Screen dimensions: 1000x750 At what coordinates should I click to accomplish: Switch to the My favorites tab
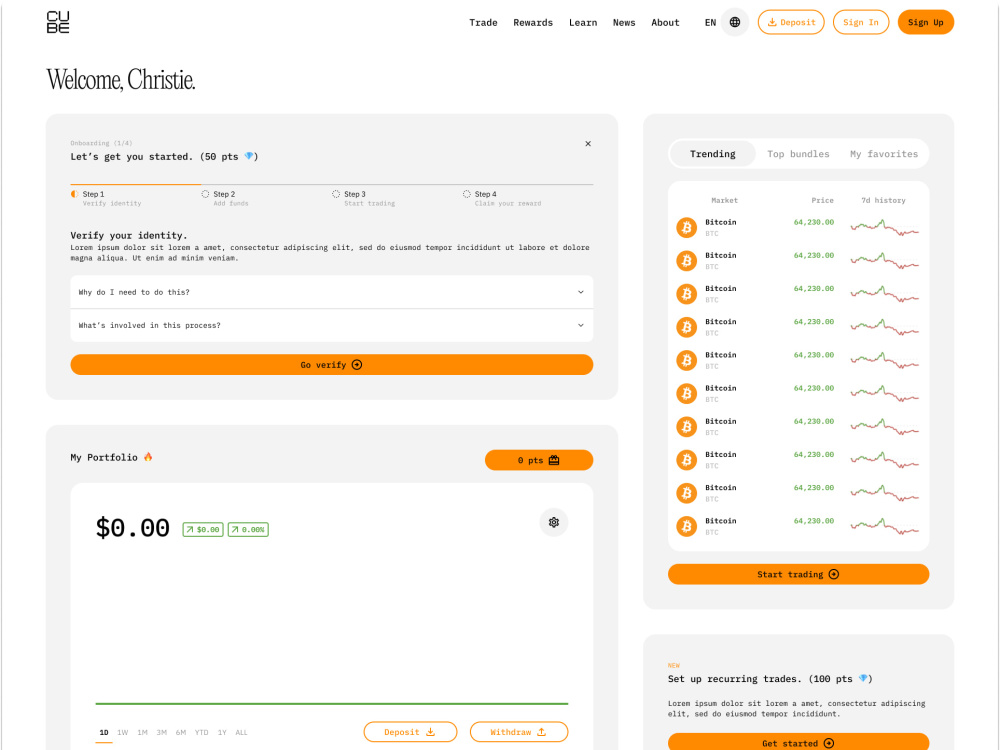[x=883, y=154]
